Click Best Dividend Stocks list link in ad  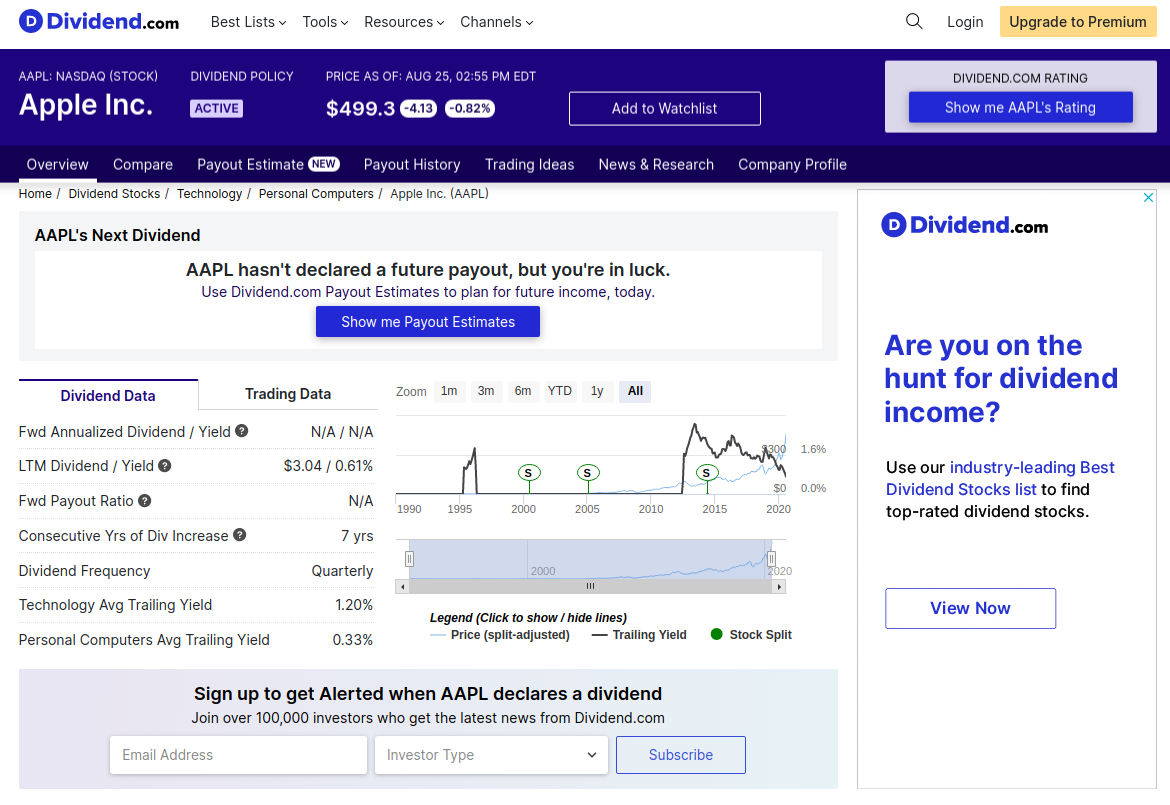point(1000,478)
